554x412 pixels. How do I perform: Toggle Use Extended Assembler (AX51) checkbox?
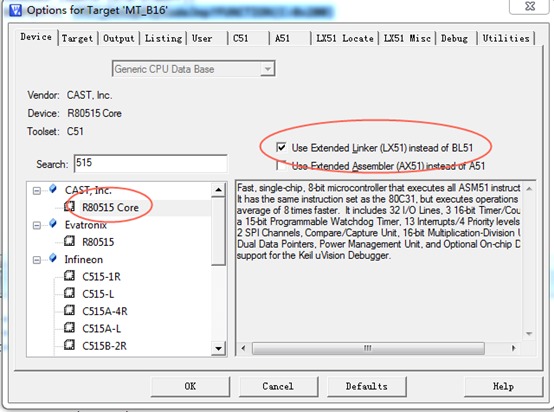pos(281,165)
